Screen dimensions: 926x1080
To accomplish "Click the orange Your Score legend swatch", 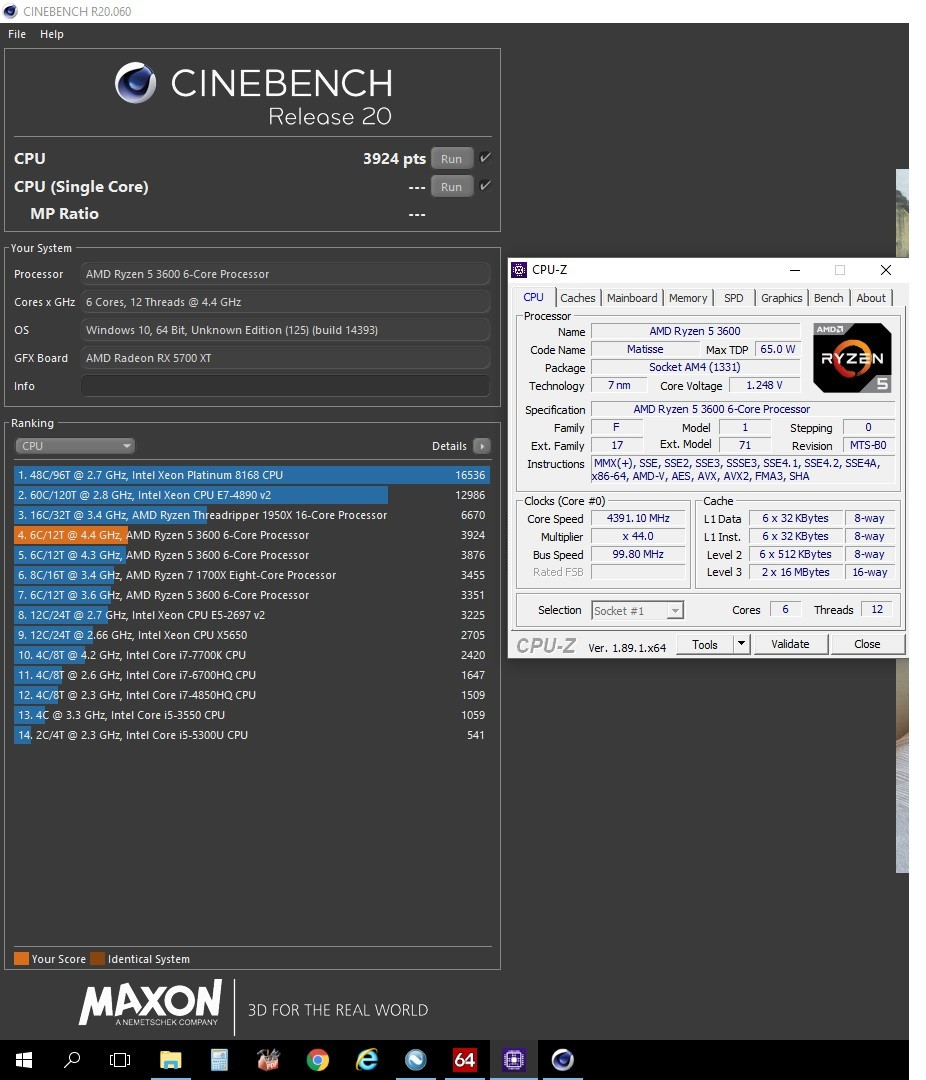I will coord(21,958).
